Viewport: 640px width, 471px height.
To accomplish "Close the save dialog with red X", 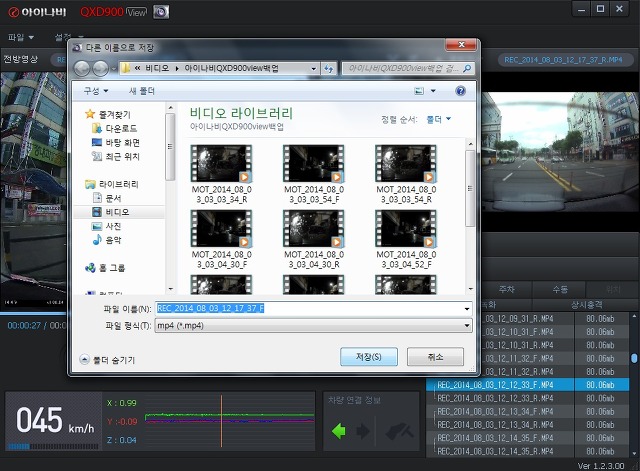I will (x=461, y=44).
